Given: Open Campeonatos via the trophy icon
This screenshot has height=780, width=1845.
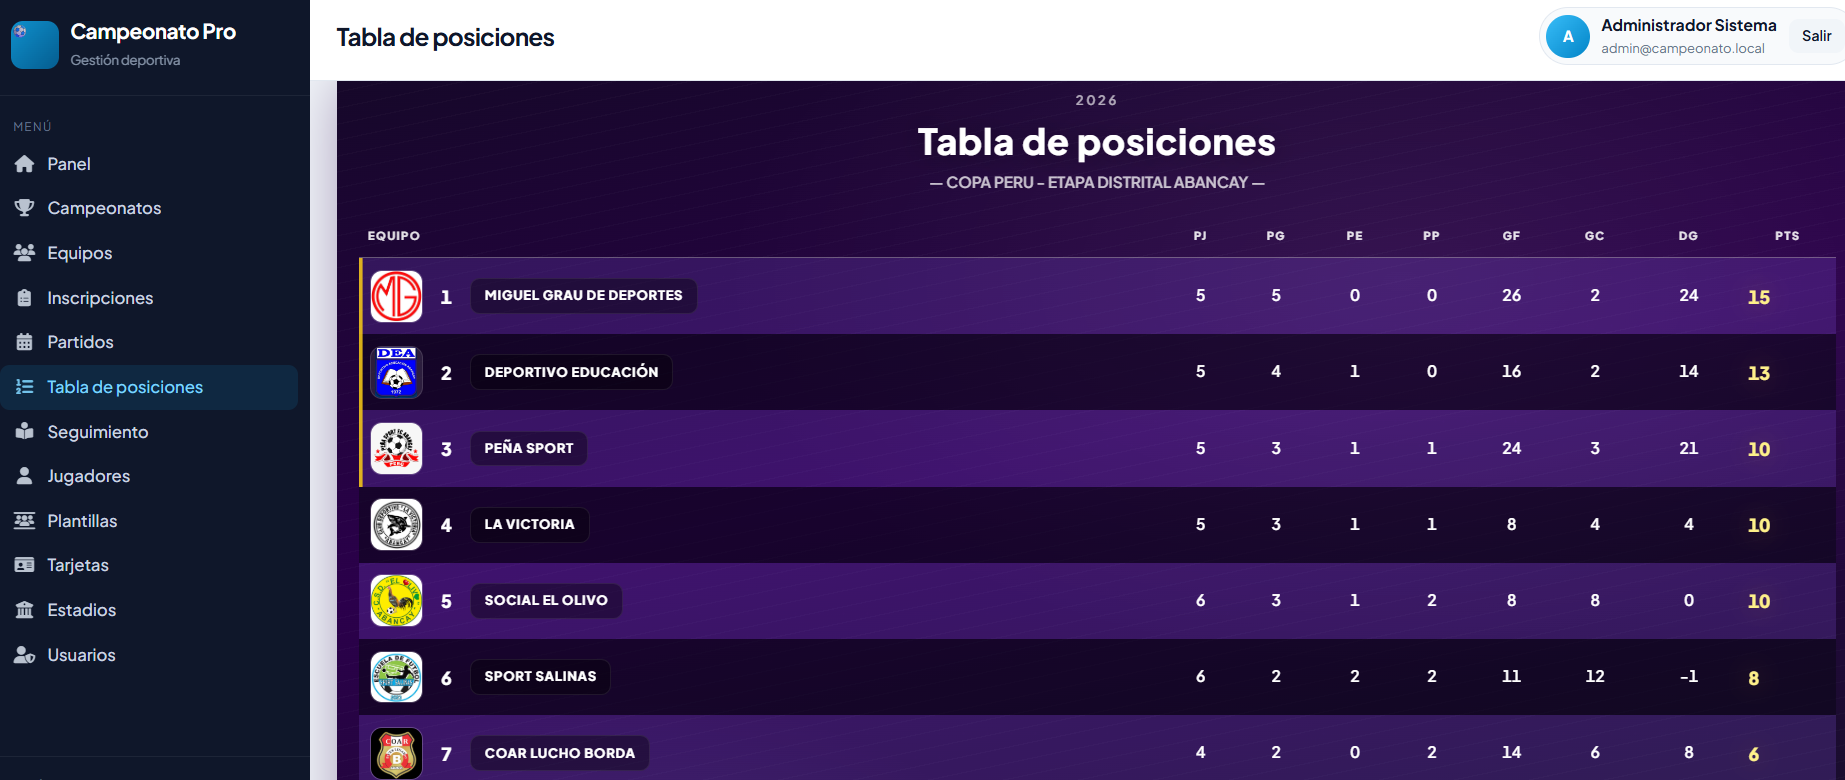Looking at the screenshot, I should [26, 207].
